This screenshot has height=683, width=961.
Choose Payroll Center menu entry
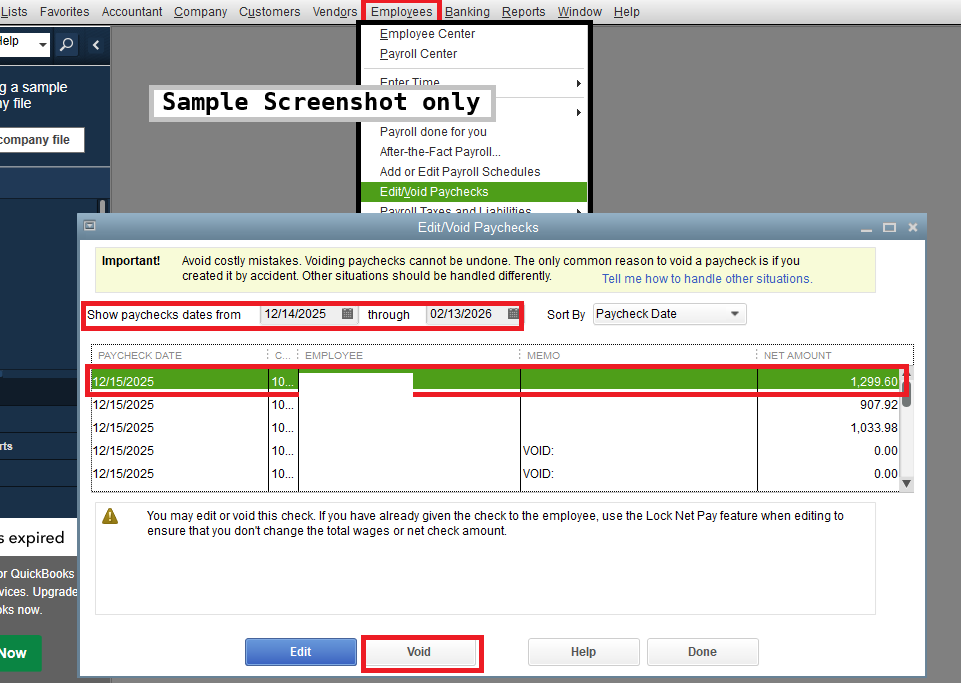[418, 54]
